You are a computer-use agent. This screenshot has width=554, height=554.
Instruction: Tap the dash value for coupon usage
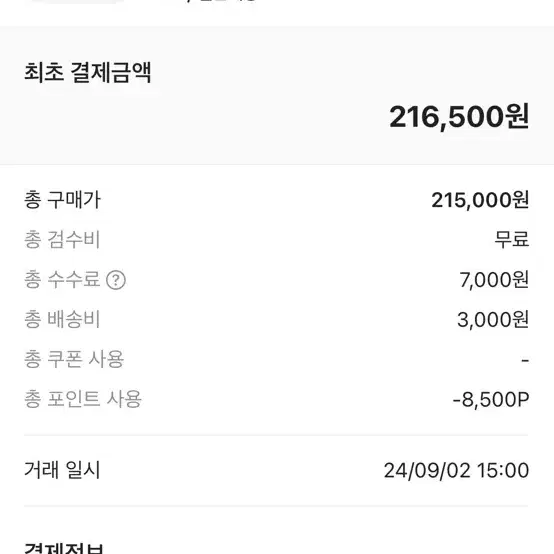tap(525, 360)
